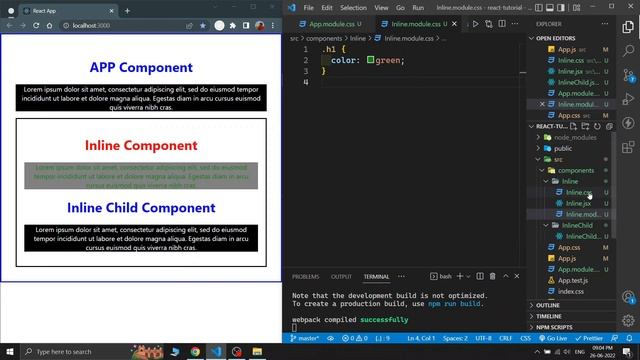Open the Accounts menu in activity bar

(628, 297)
